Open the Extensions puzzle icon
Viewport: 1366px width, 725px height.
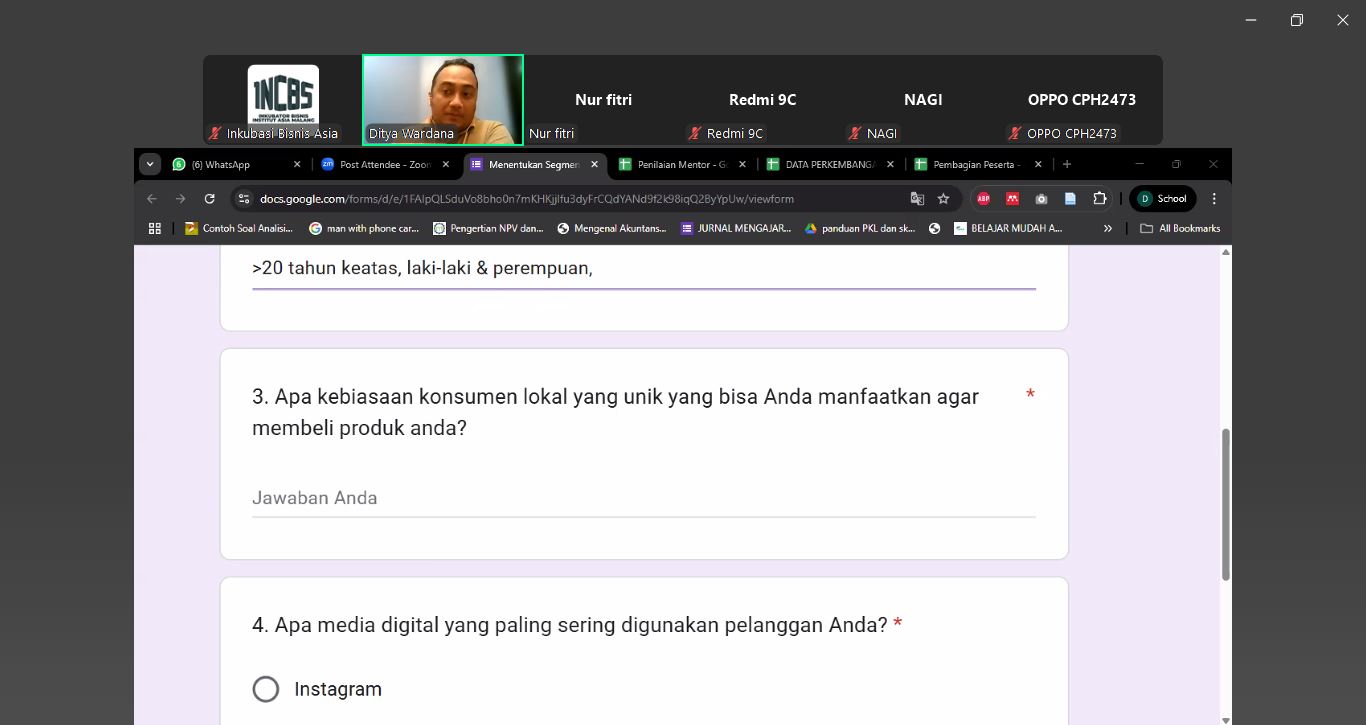coord(1099,199)
